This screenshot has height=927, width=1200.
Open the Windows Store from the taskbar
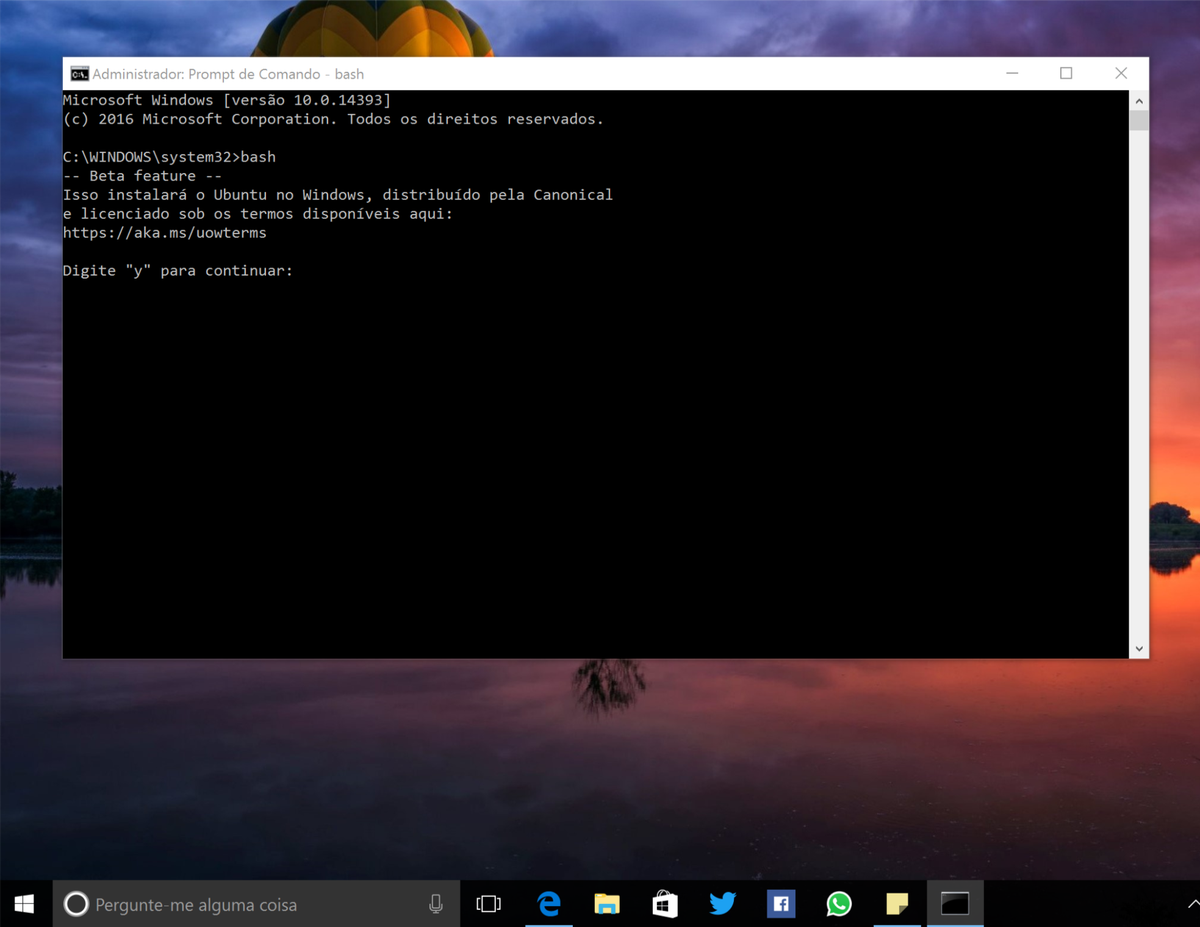(665, 904)
